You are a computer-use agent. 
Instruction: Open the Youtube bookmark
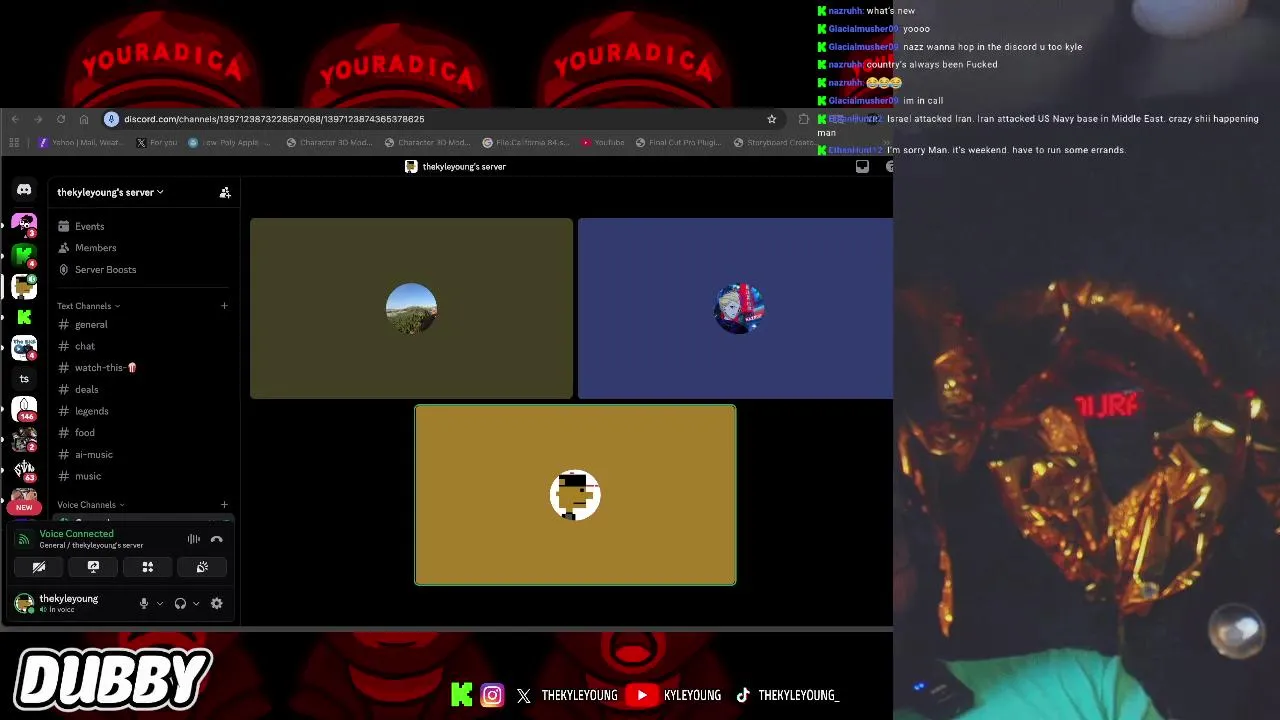pos(603,143)
